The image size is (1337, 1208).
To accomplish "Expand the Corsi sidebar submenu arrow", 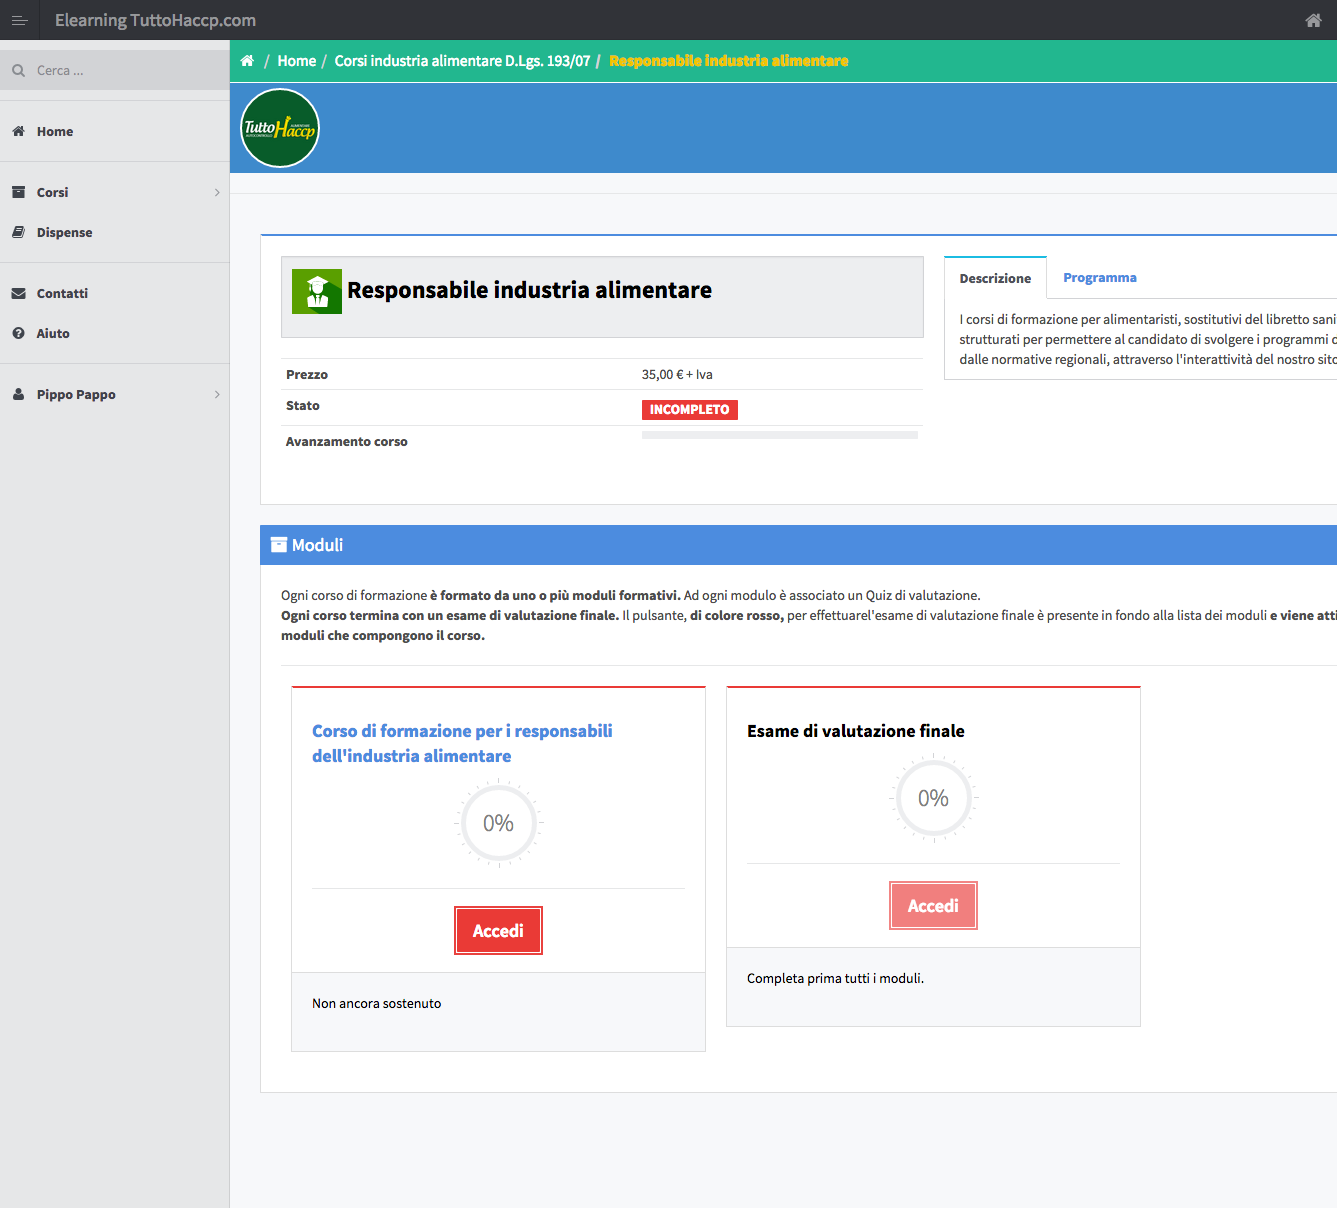I will 217,193.
